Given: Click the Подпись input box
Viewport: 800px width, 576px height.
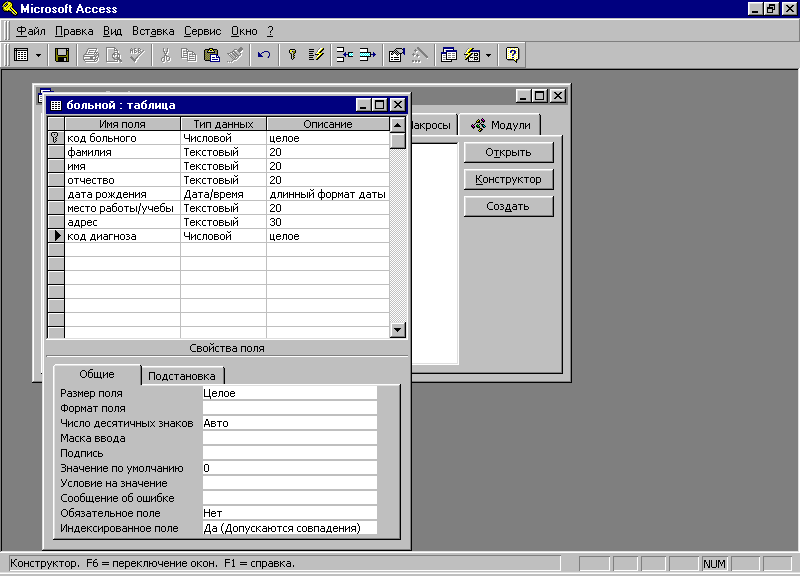Looking at the screenshot, I should [289, 453].
